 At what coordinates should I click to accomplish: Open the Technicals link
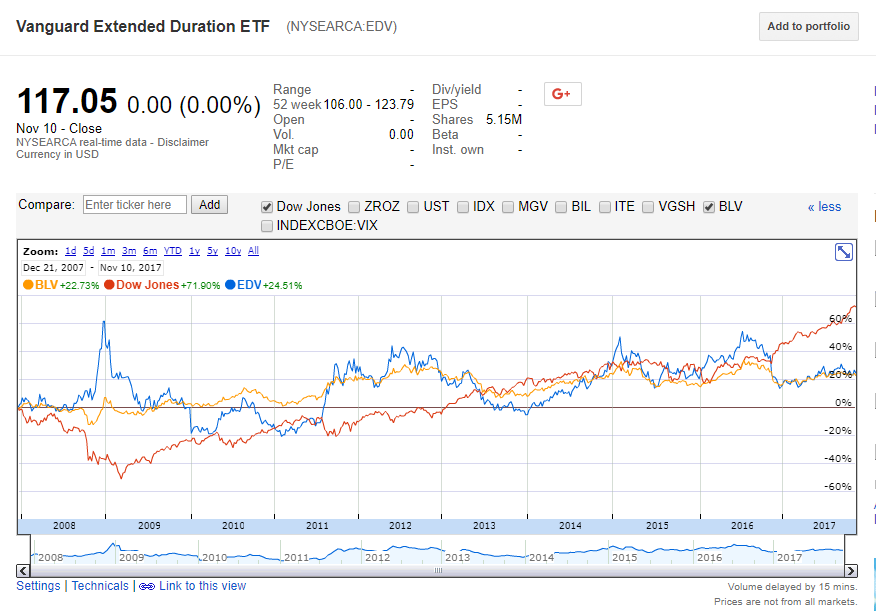click(100, 586)
